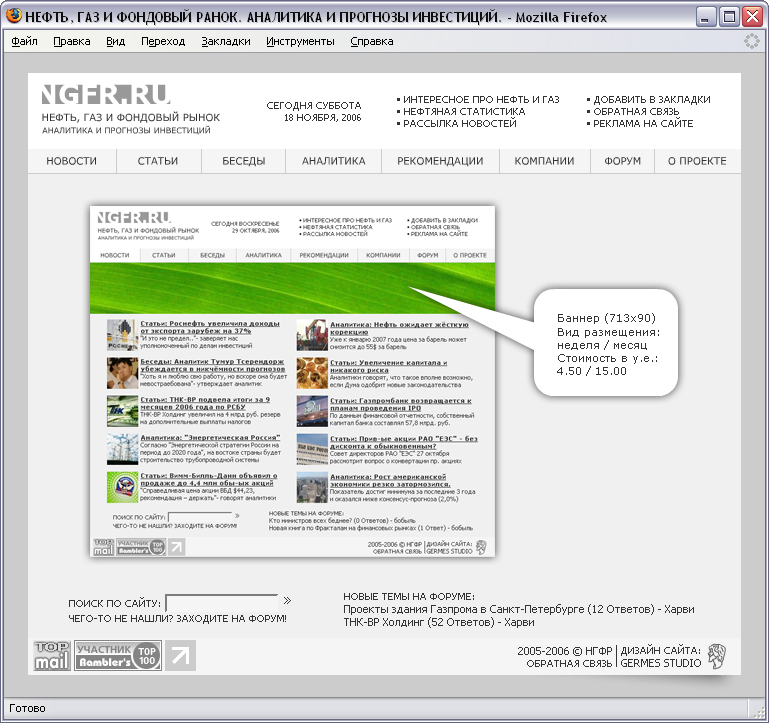Open the Закладки menu
Image resolution: width=769 pixels, height=723 pixels.
coord(226,41)
